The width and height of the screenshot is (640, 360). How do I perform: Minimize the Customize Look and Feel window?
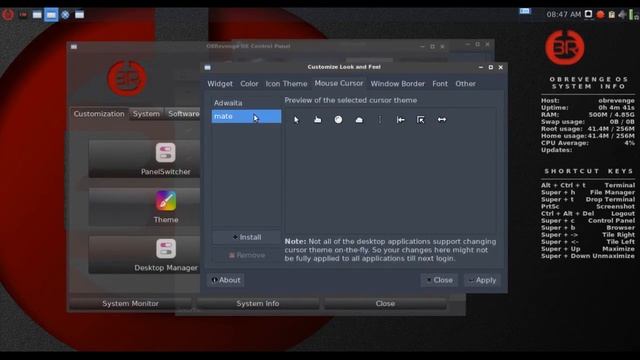(x=481, y=67)
